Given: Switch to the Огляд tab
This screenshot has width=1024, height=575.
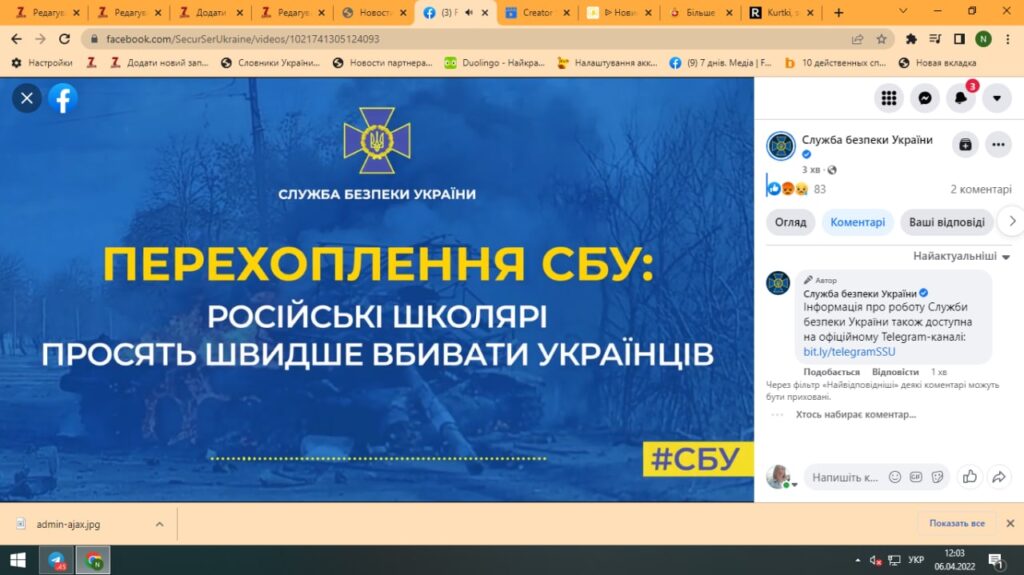Looking at the screenshot, I should (x=790, y=222).
